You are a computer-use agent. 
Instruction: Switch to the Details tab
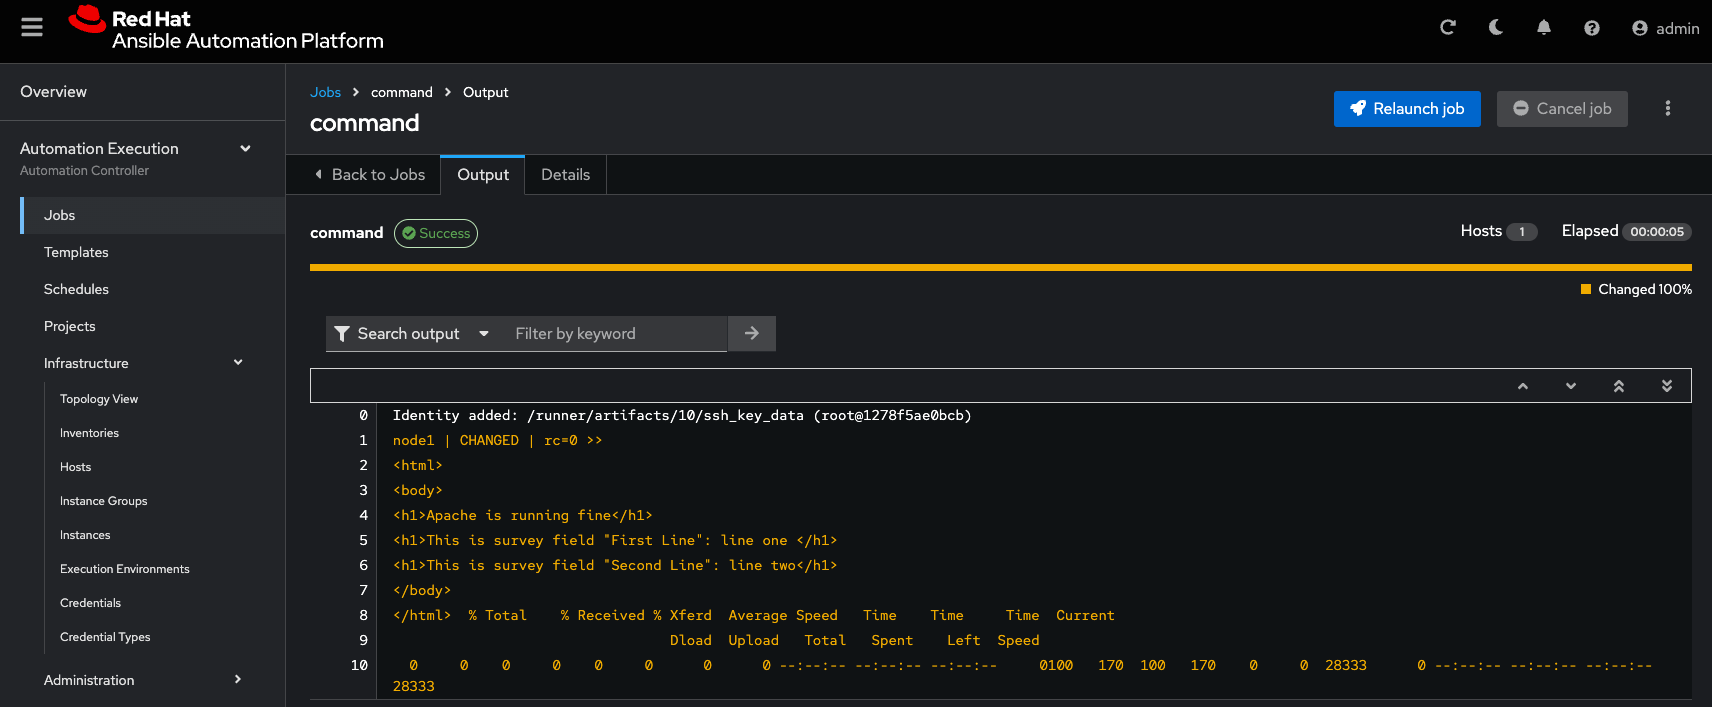pos(565,175)
